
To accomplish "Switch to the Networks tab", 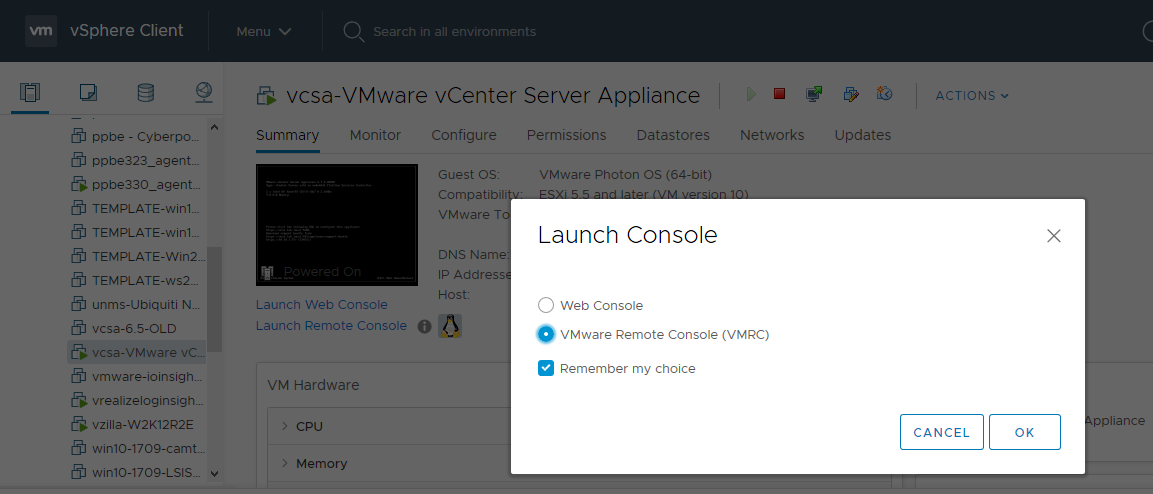I will [772, 135].
